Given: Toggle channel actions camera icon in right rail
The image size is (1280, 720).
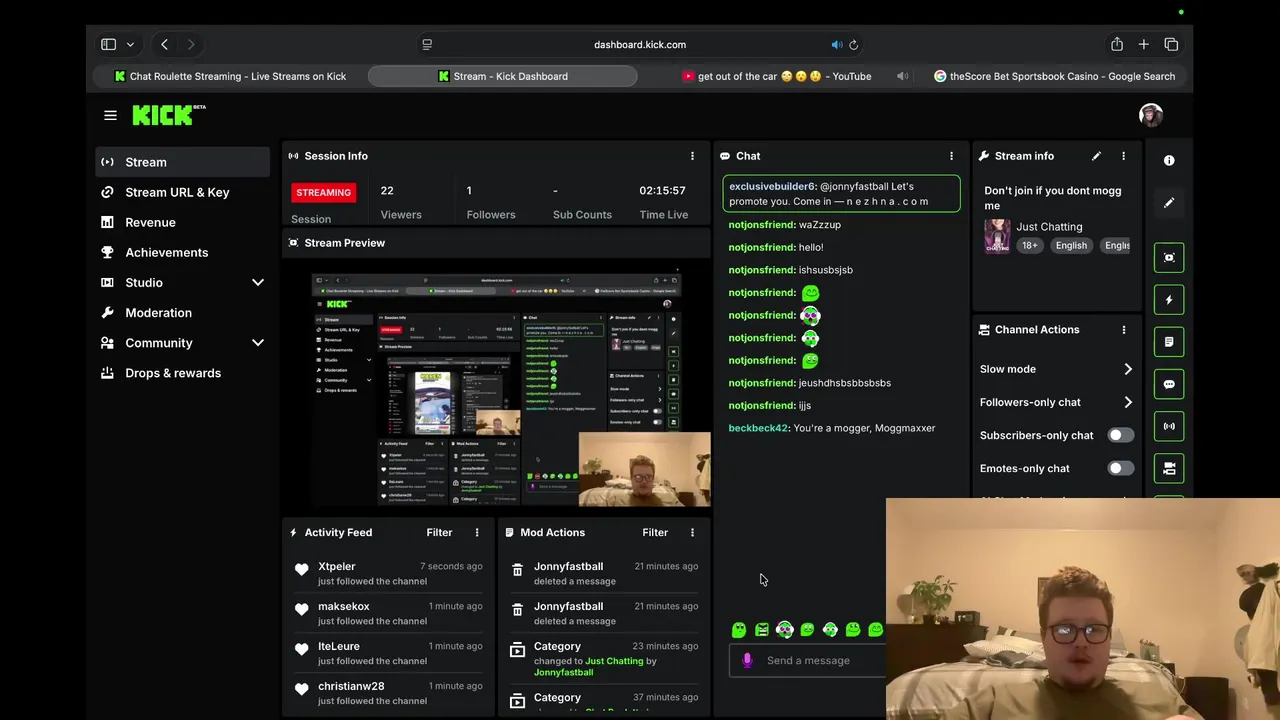Looking at the screenshot, I should point(1169,468).
